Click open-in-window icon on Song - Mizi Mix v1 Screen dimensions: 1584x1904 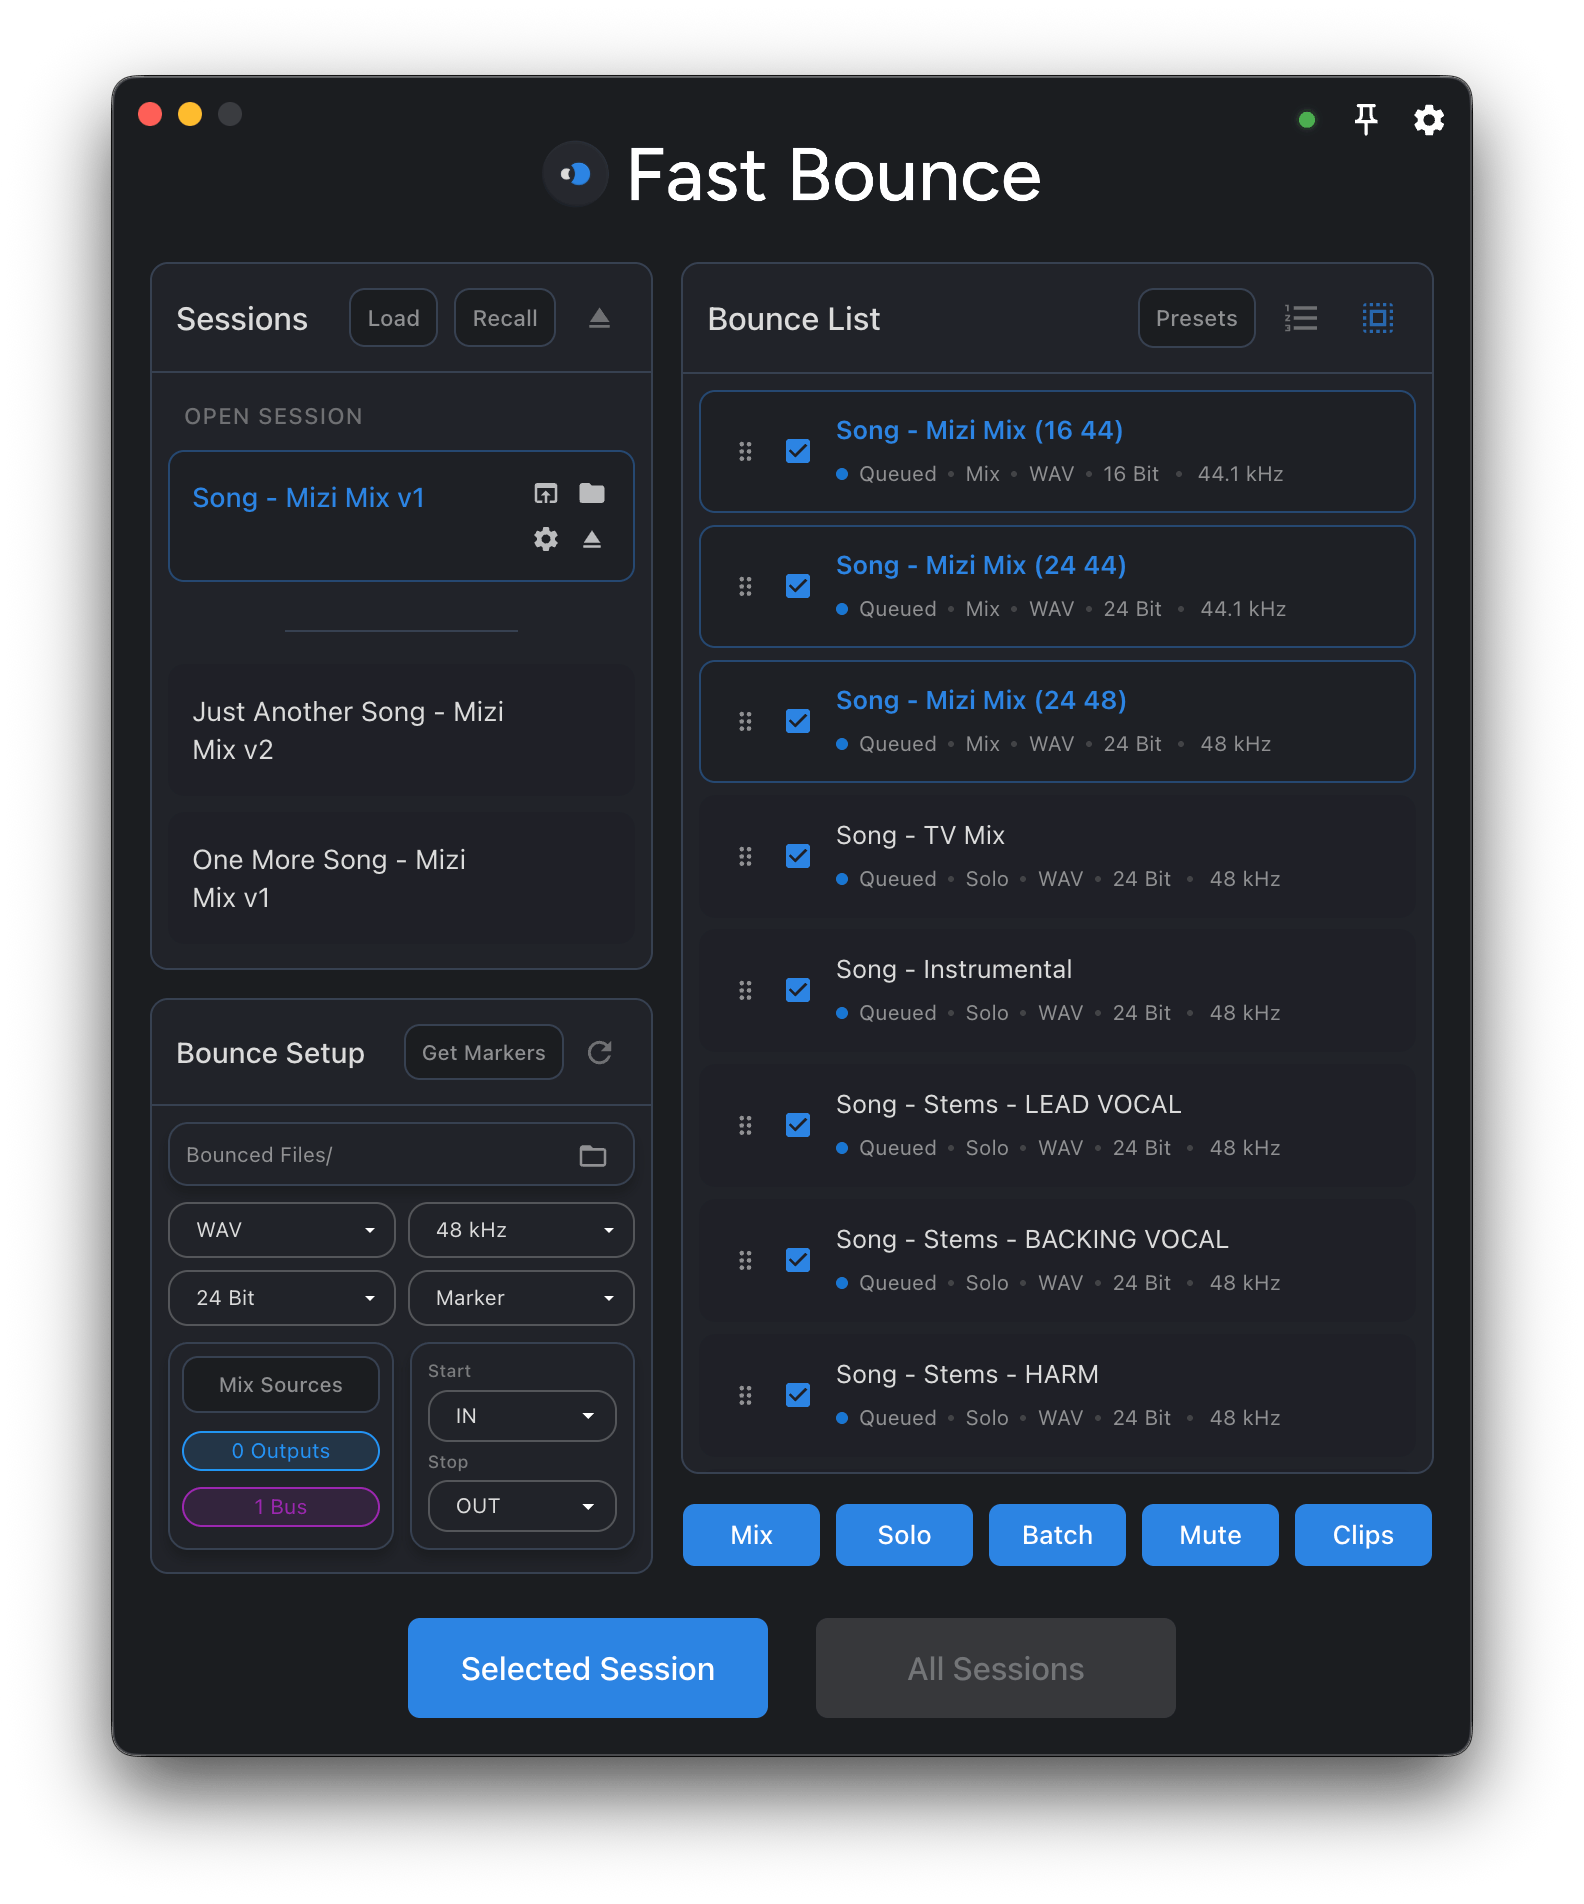(546, 493)
